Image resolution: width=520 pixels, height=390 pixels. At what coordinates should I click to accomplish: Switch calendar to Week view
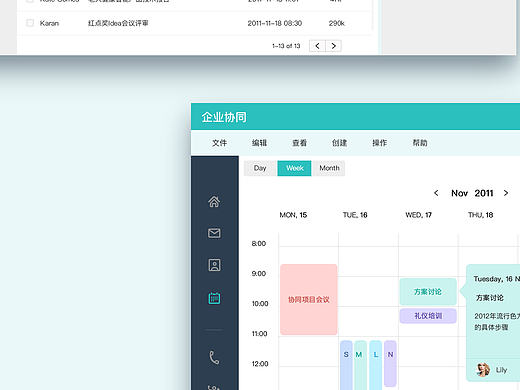[294, 168]
